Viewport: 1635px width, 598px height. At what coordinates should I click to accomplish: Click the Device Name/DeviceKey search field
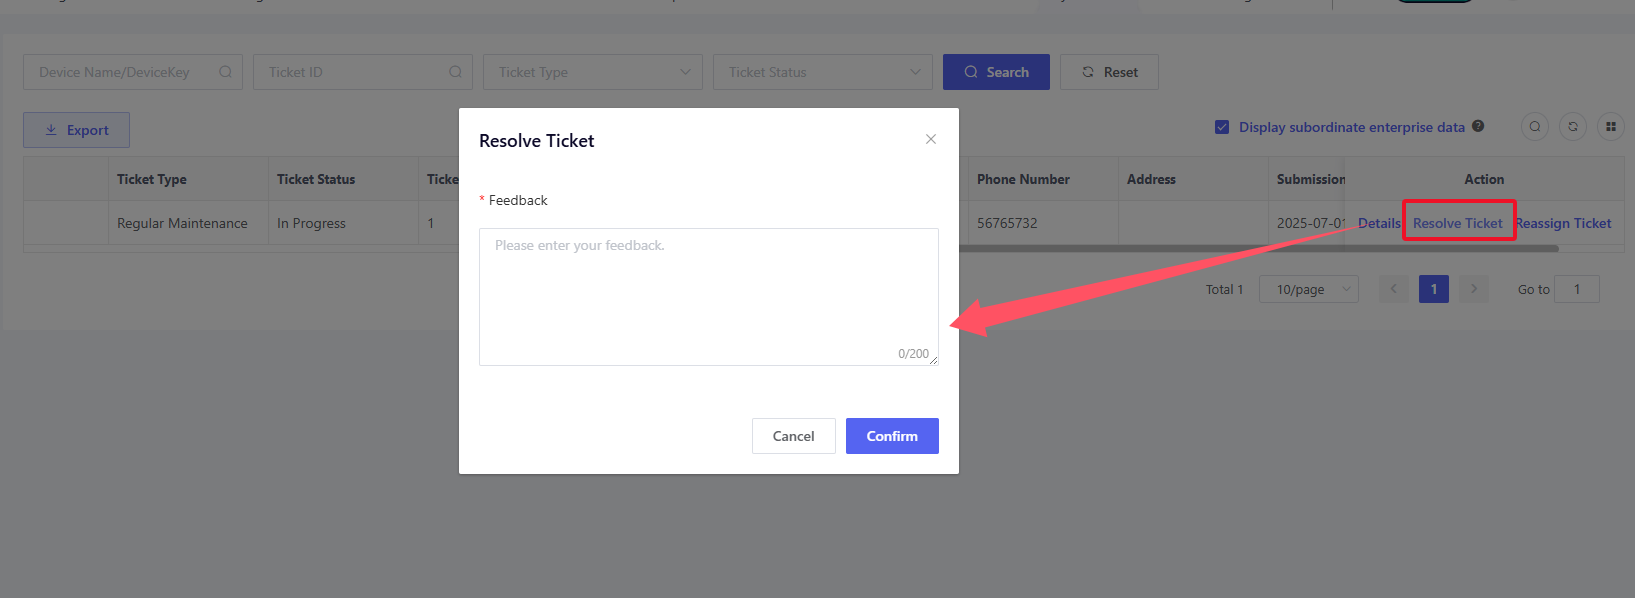point(120,72)
